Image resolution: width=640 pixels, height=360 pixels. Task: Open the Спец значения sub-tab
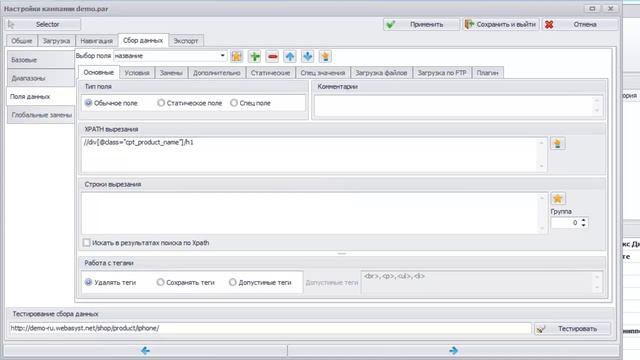tap(322, 73)
